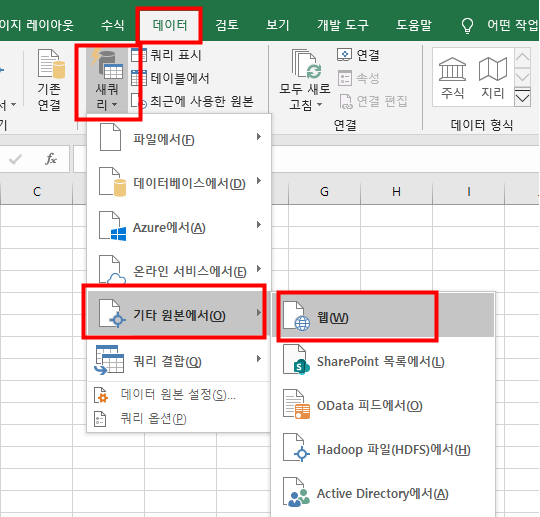Open 파일에서(F) submenu
The width and height of the screenshot is (540, 517).
coord(178,138)
